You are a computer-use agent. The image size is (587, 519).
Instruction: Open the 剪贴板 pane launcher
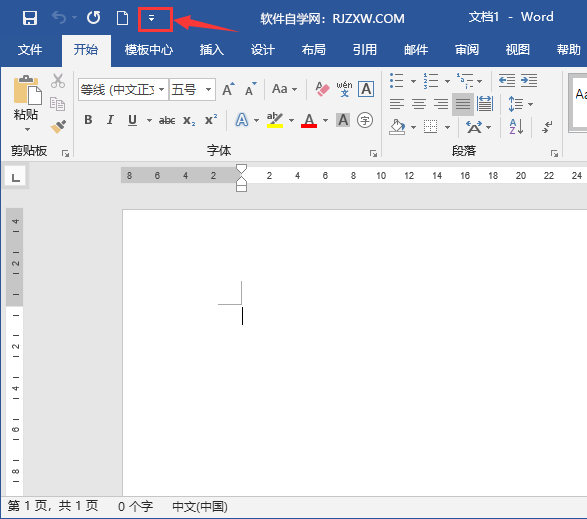pos(66,154)
